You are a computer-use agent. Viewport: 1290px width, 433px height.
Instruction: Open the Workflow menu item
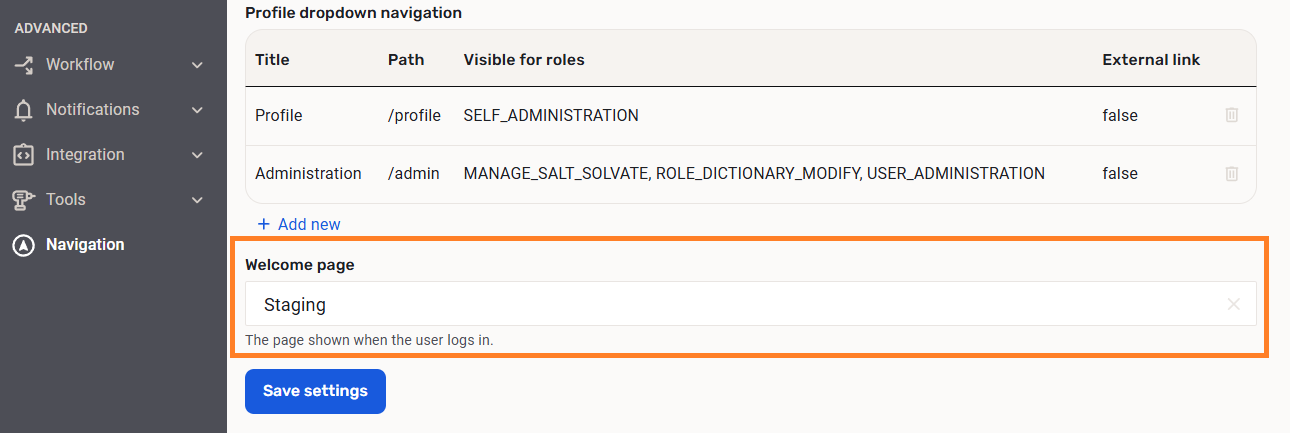pos(80,65)
